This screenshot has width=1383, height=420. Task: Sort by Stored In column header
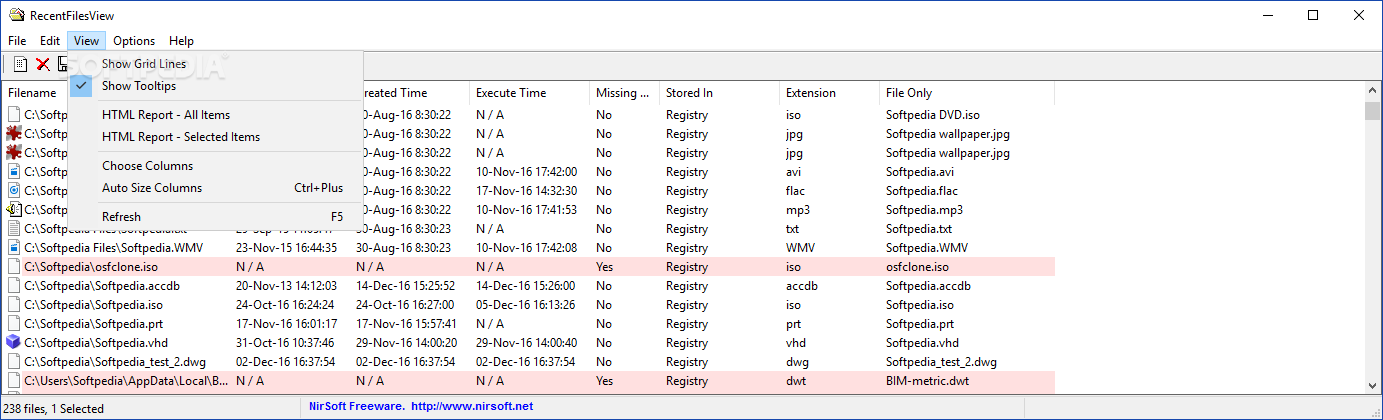click(719, 93)
